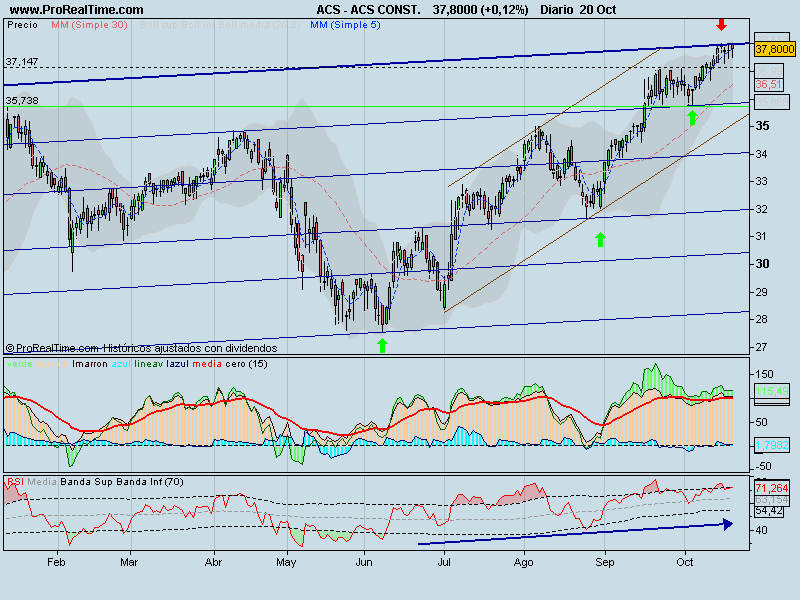Select the 'ACS - ACS CONST.' chart title
The width and height of the screenshot is (800, 600).
point(368,9)
